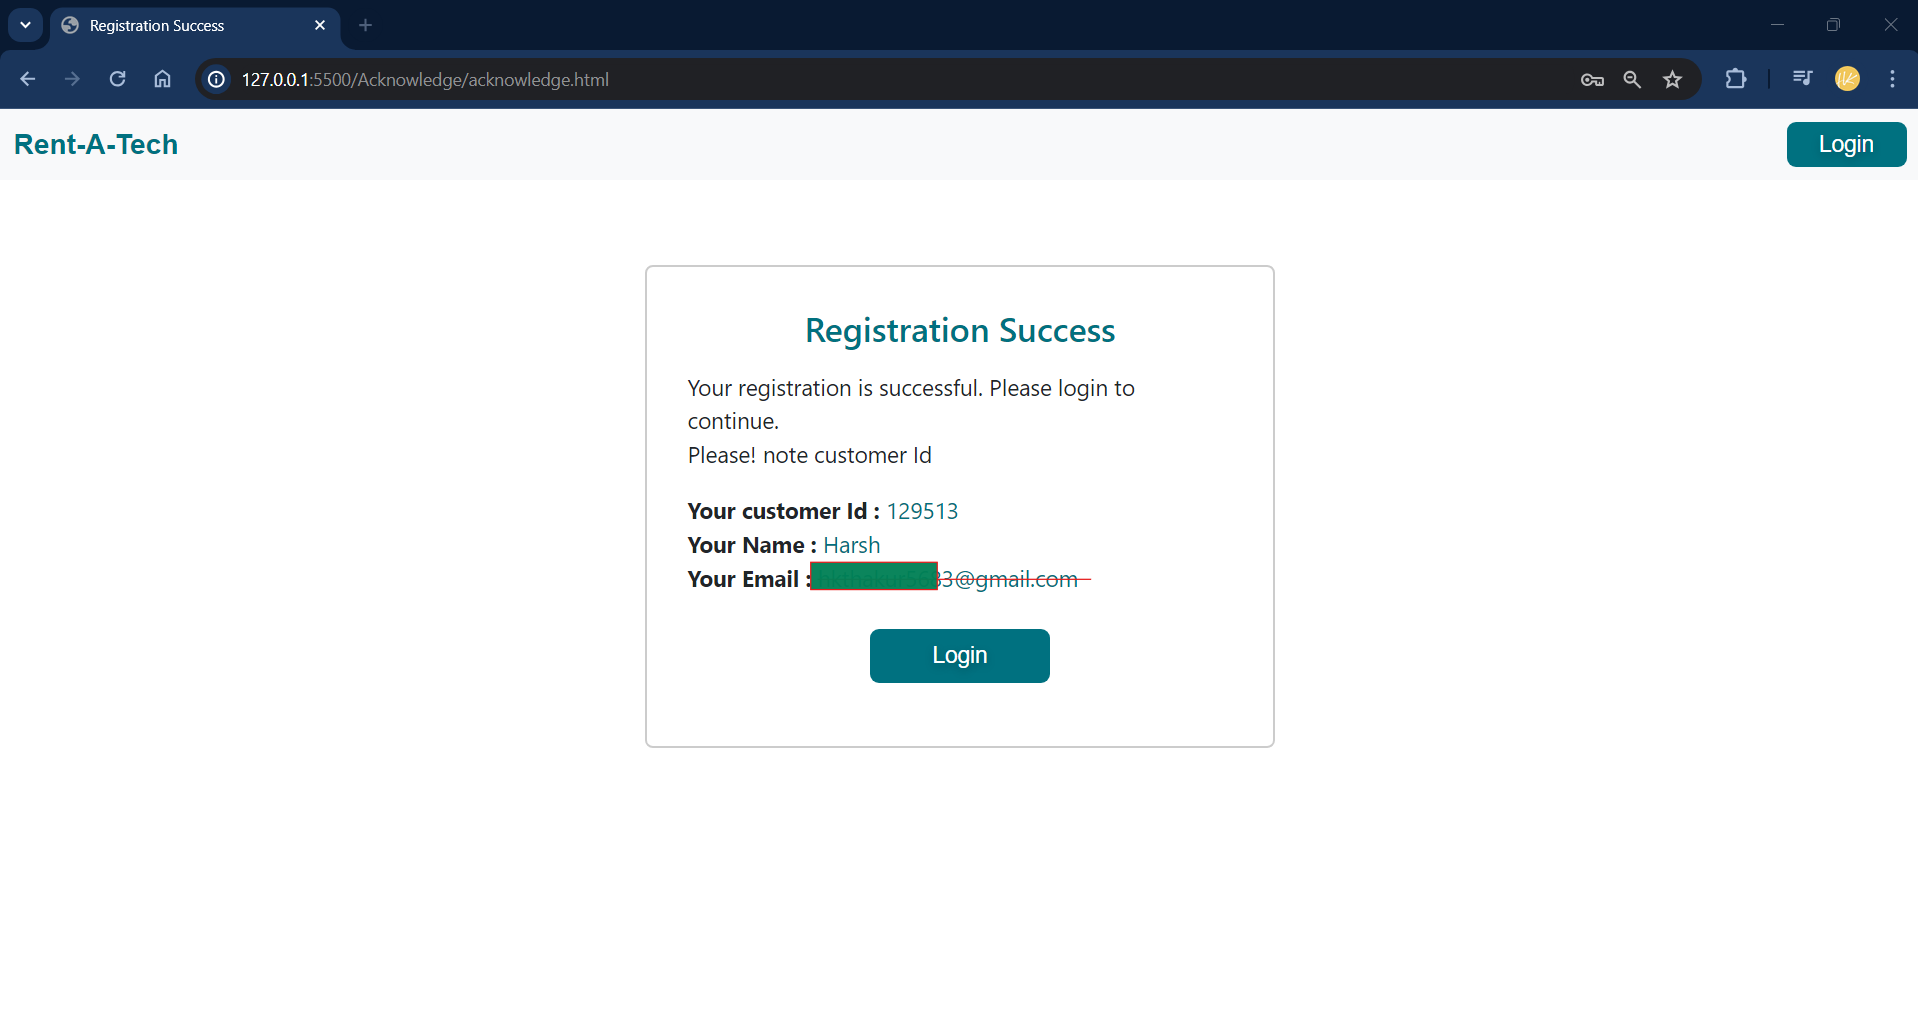The height and width of the screenshot is (1015, 1918).
Task: Minimize the browser window
Action: coord(1777,25)
